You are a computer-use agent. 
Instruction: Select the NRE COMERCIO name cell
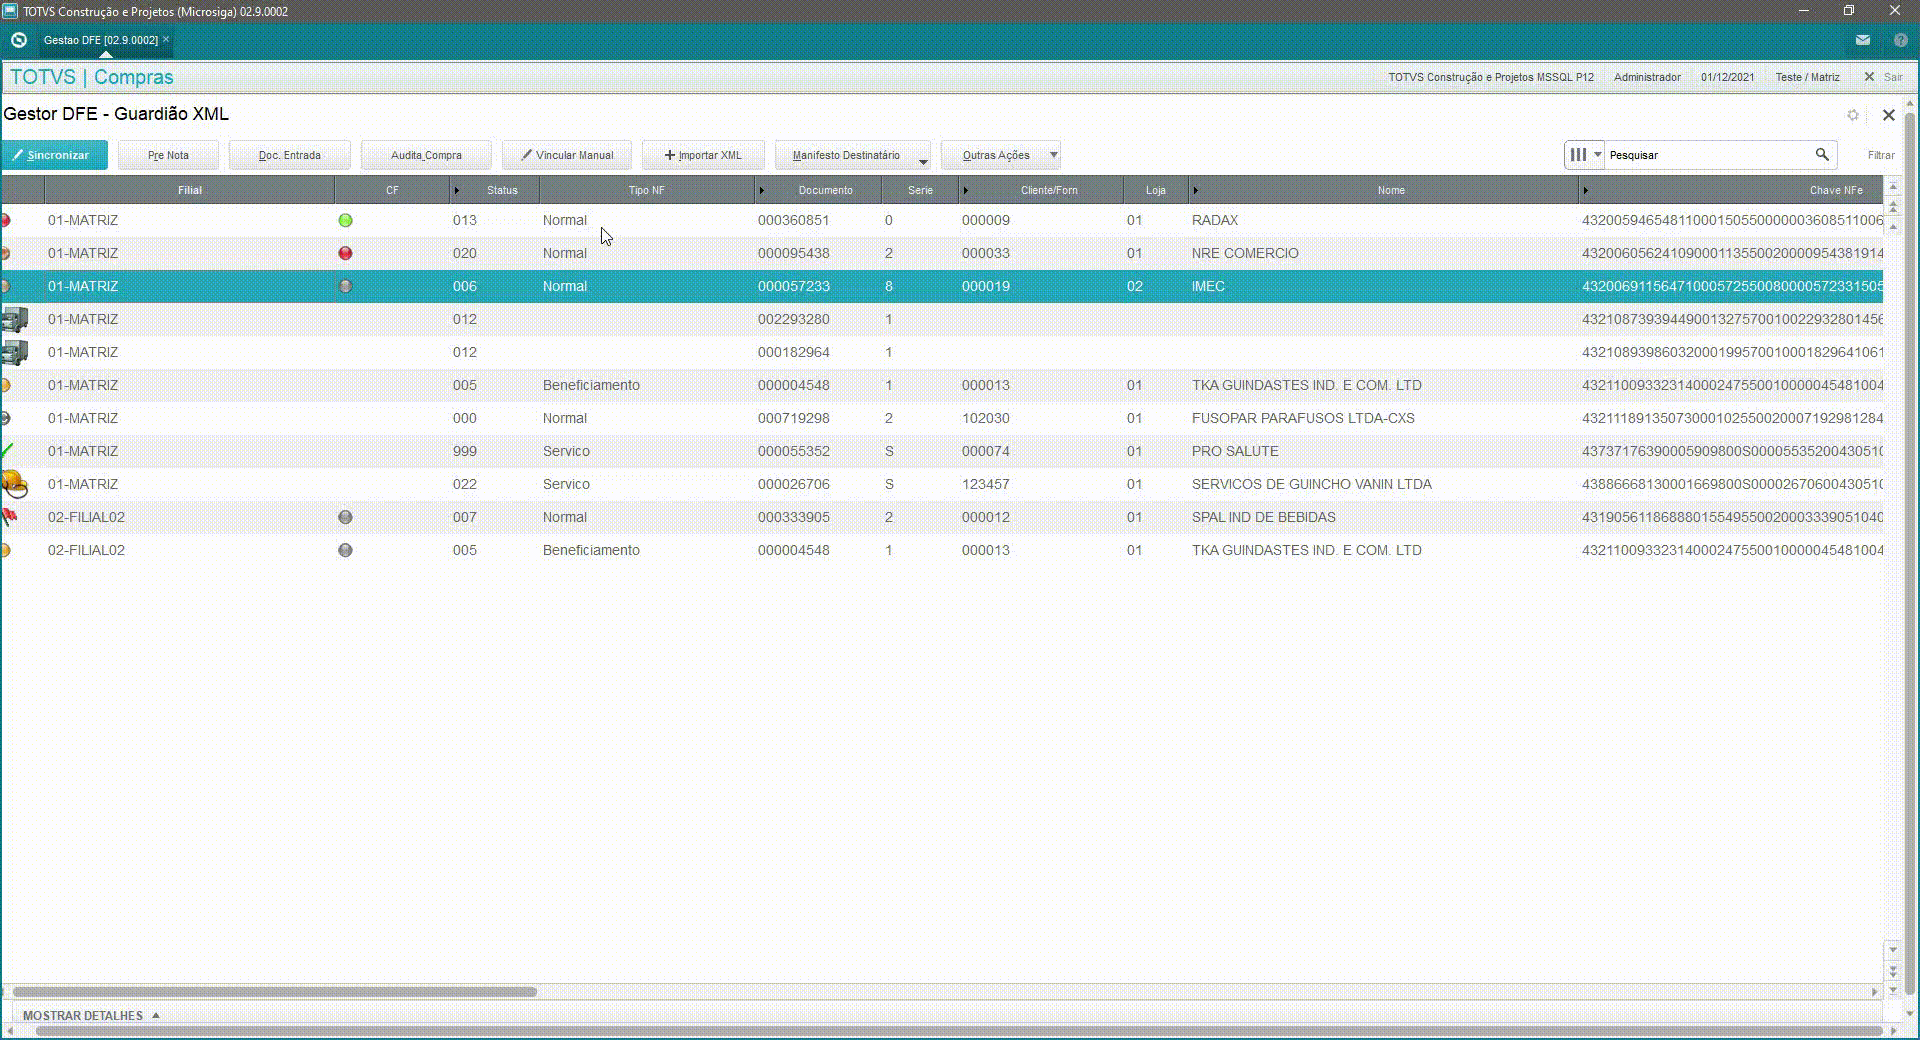(1245, 253)
